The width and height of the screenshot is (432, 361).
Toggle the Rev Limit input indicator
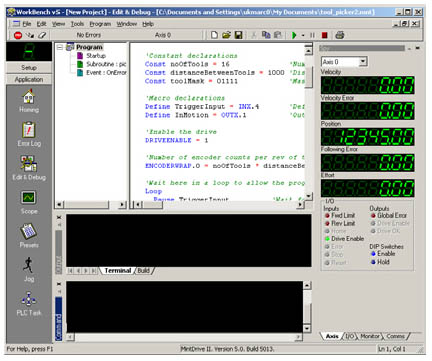pyautogui.click(x=327, y=224)
